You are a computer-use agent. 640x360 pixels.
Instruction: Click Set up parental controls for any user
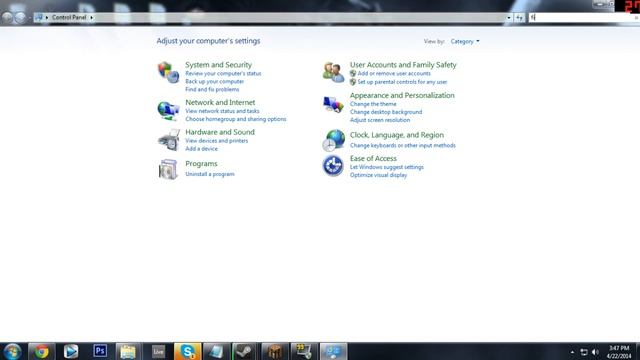[x=402, y=82]
